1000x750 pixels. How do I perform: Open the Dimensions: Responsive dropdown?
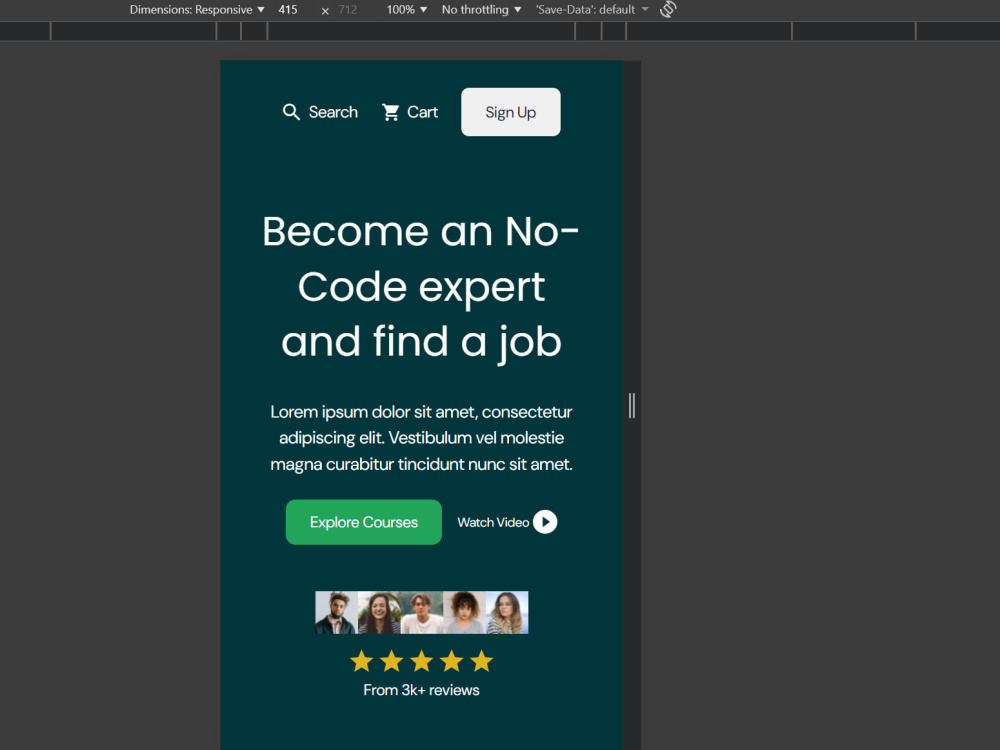197,10
